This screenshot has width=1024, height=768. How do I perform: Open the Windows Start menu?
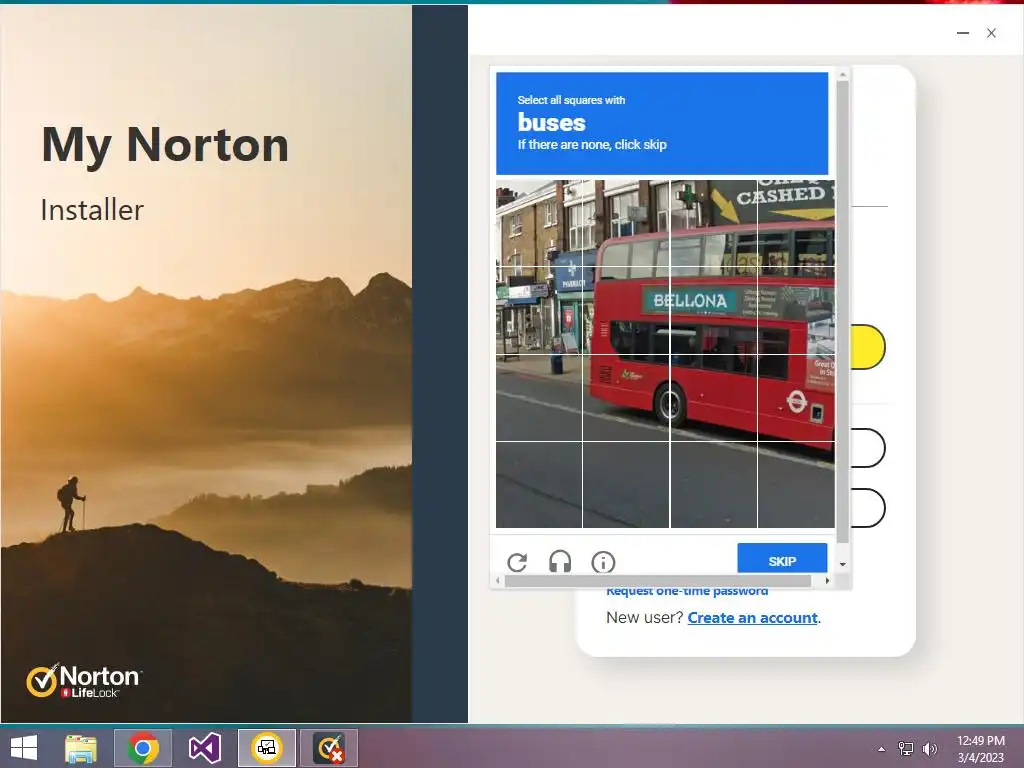tap(24, 748)
